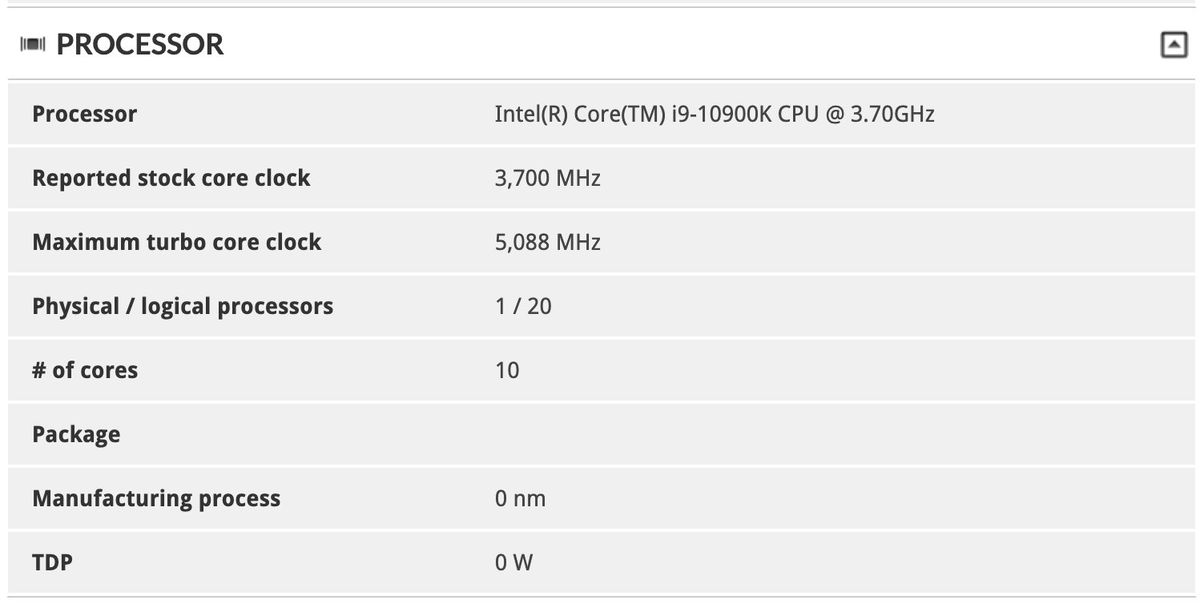Click the Maximum turbo core clock value 5,088 MHz
This screenshot has width=1200, height=604.
pyautogui.click(x=548, y=241)
